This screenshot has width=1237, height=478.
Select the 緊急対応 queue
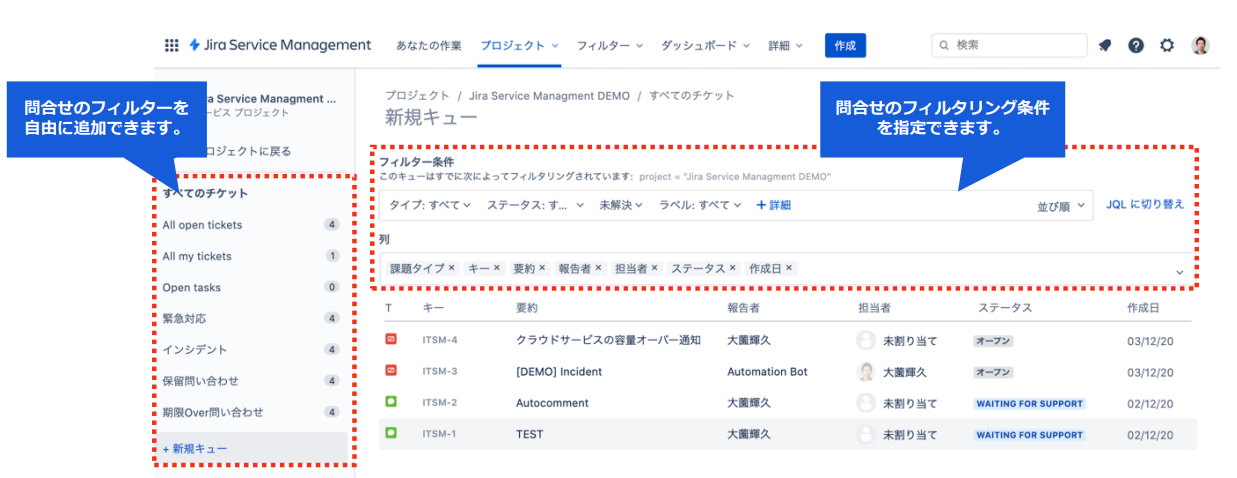coord(251,318)
